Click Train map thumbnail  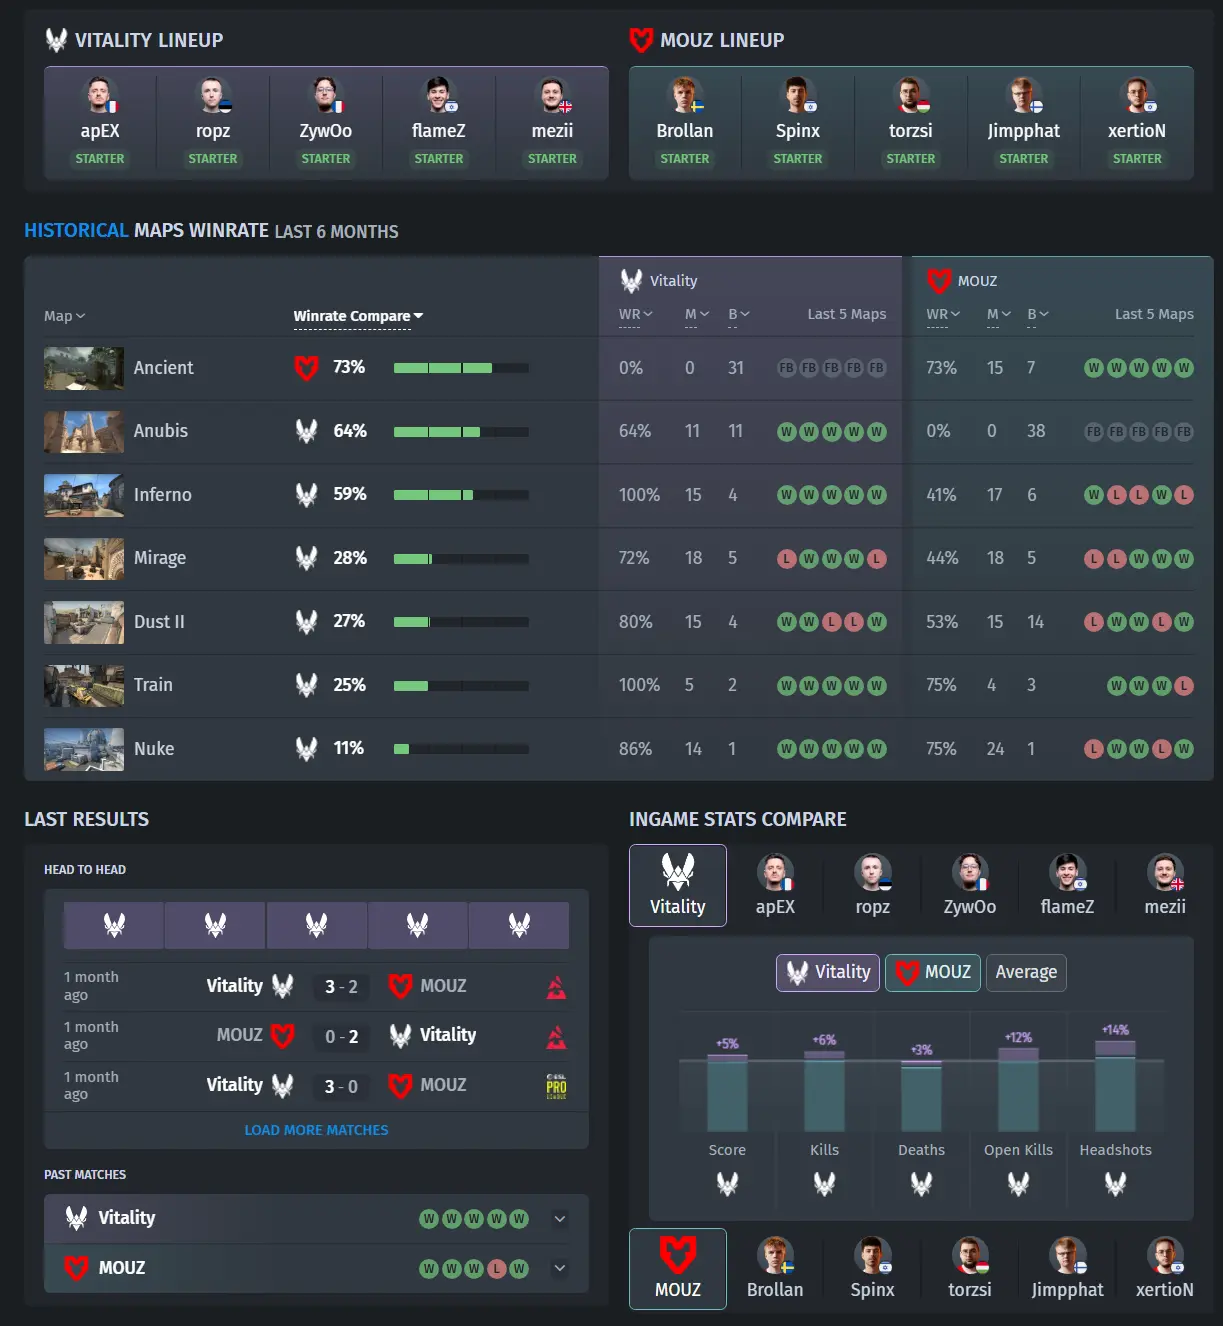coord(84,685)
